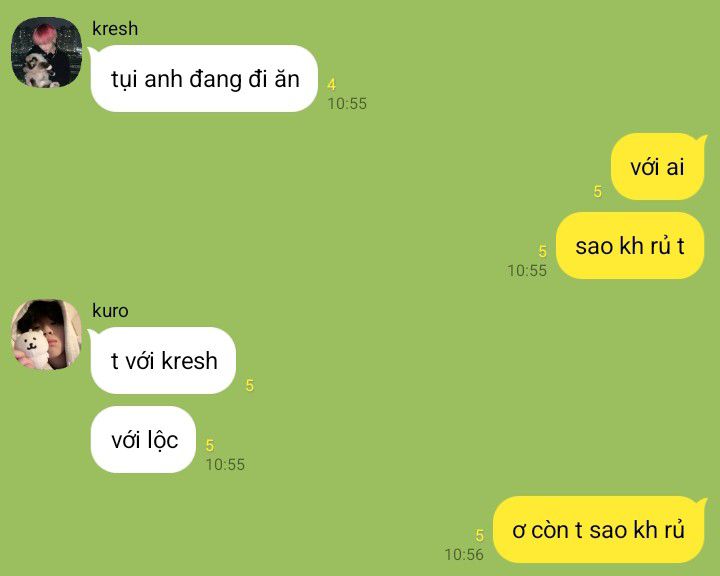This screenshot has width=720, height=576.
Task: Tap unread count 5 beside 'với lộc'
Action: click(x=210, y=445)
